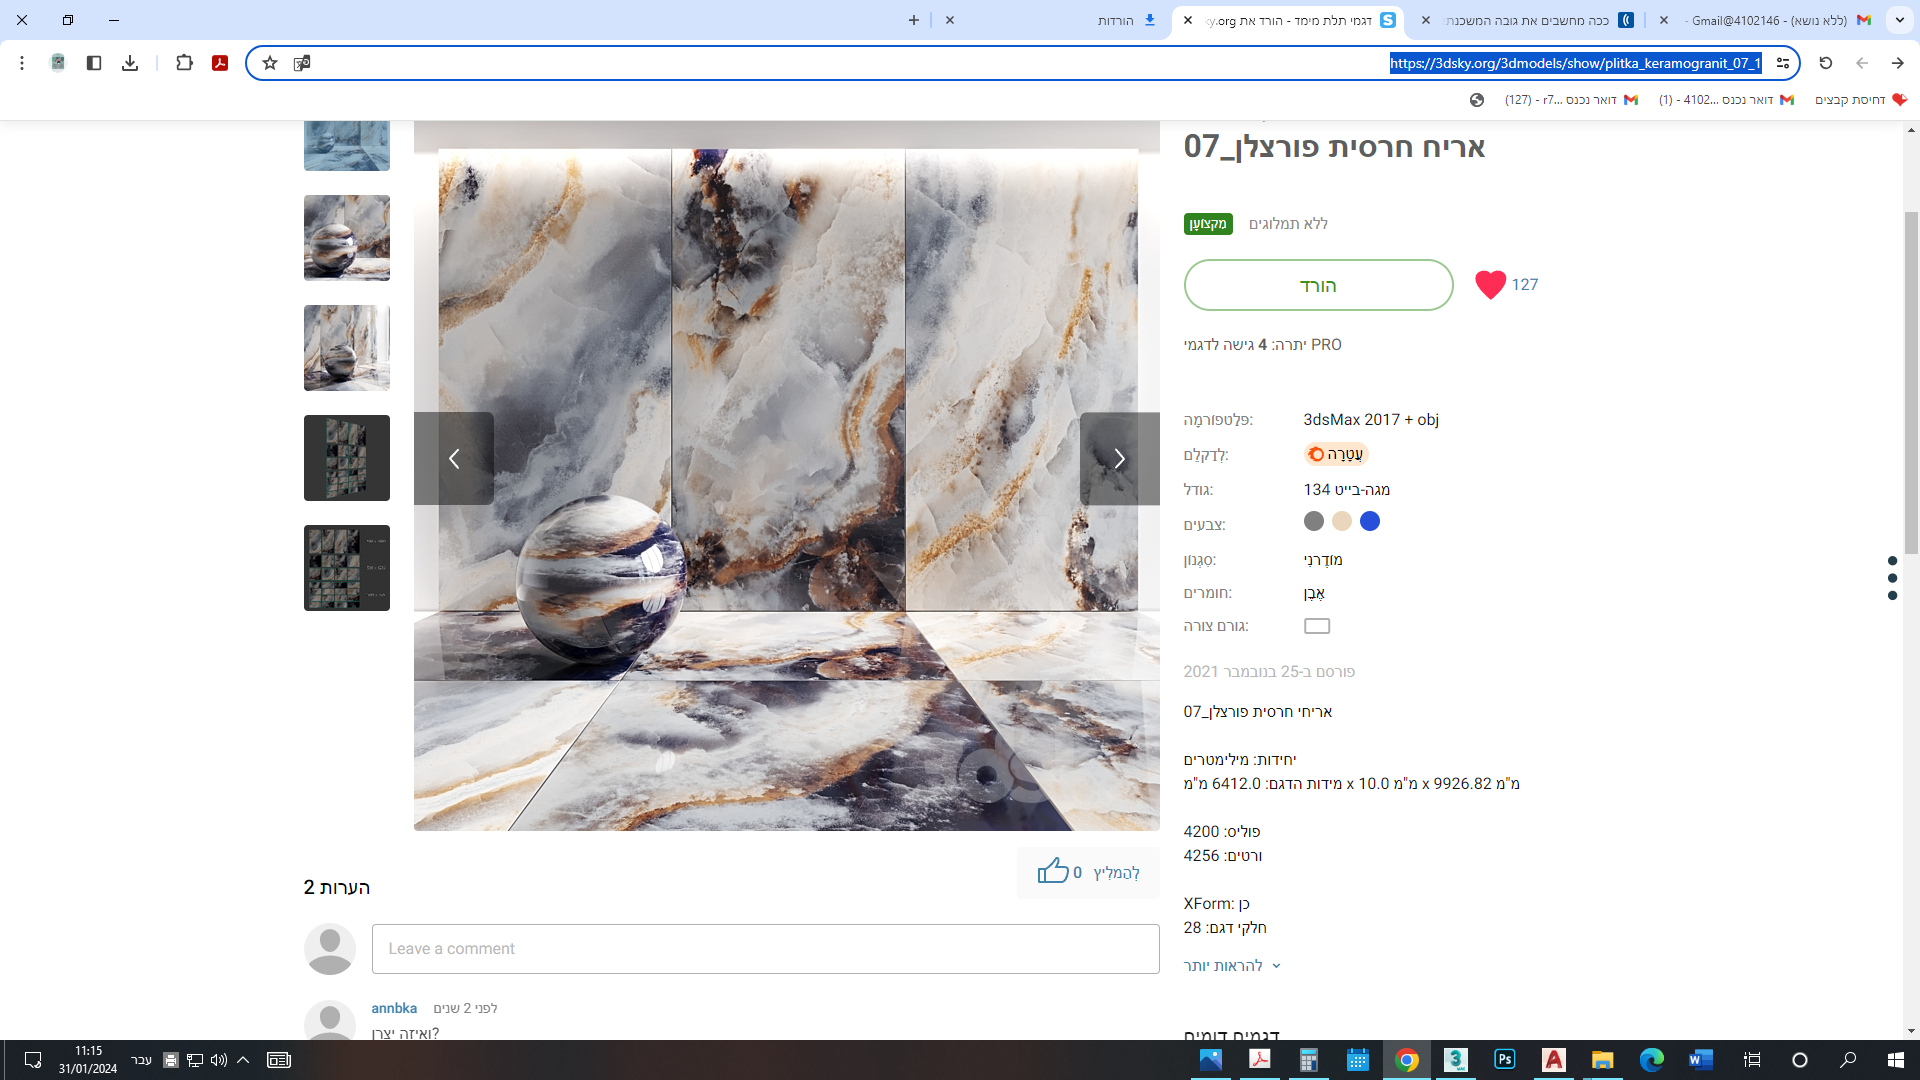The width and height of the screenshot is (1920, 1080).
Task: Bookmark this page with the star icon
Action: pos(270,63)
